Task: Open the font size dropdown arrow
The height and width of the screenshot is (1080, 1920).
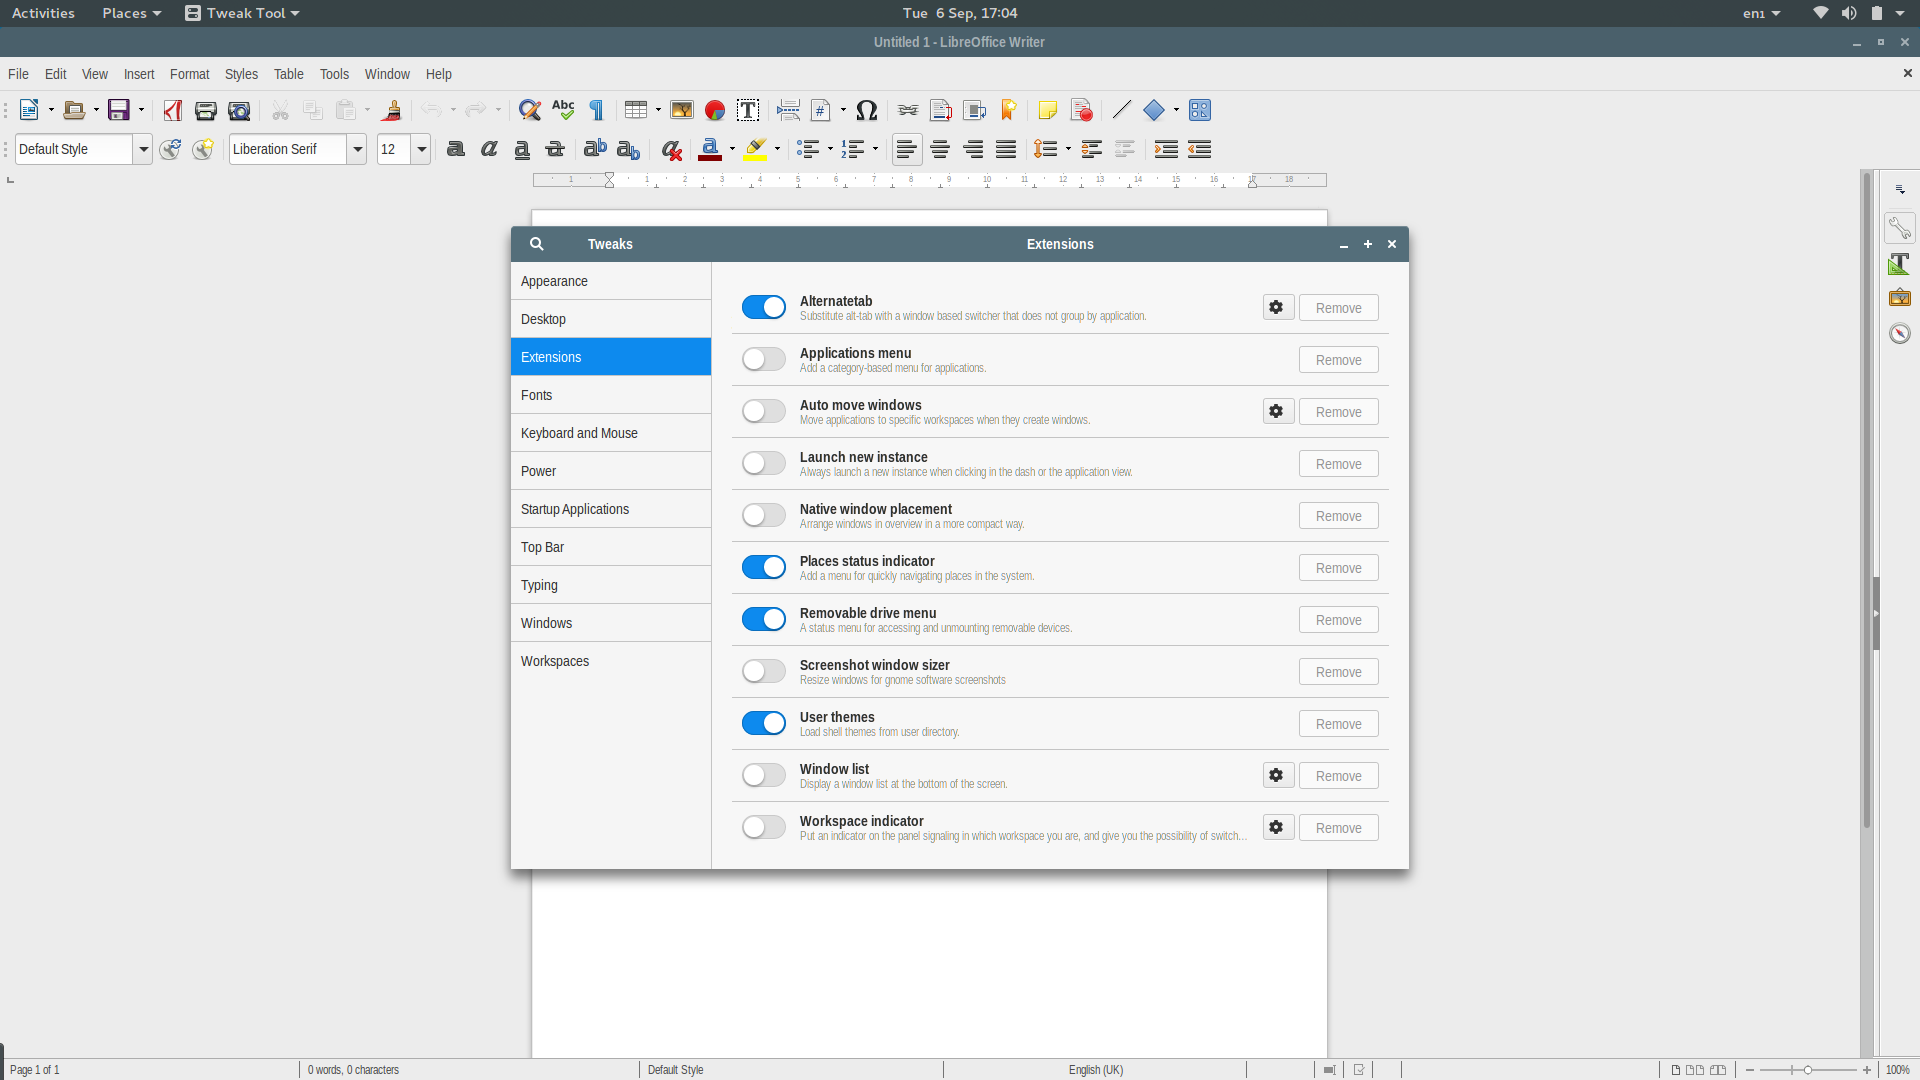Action: (x=421, y=149)
